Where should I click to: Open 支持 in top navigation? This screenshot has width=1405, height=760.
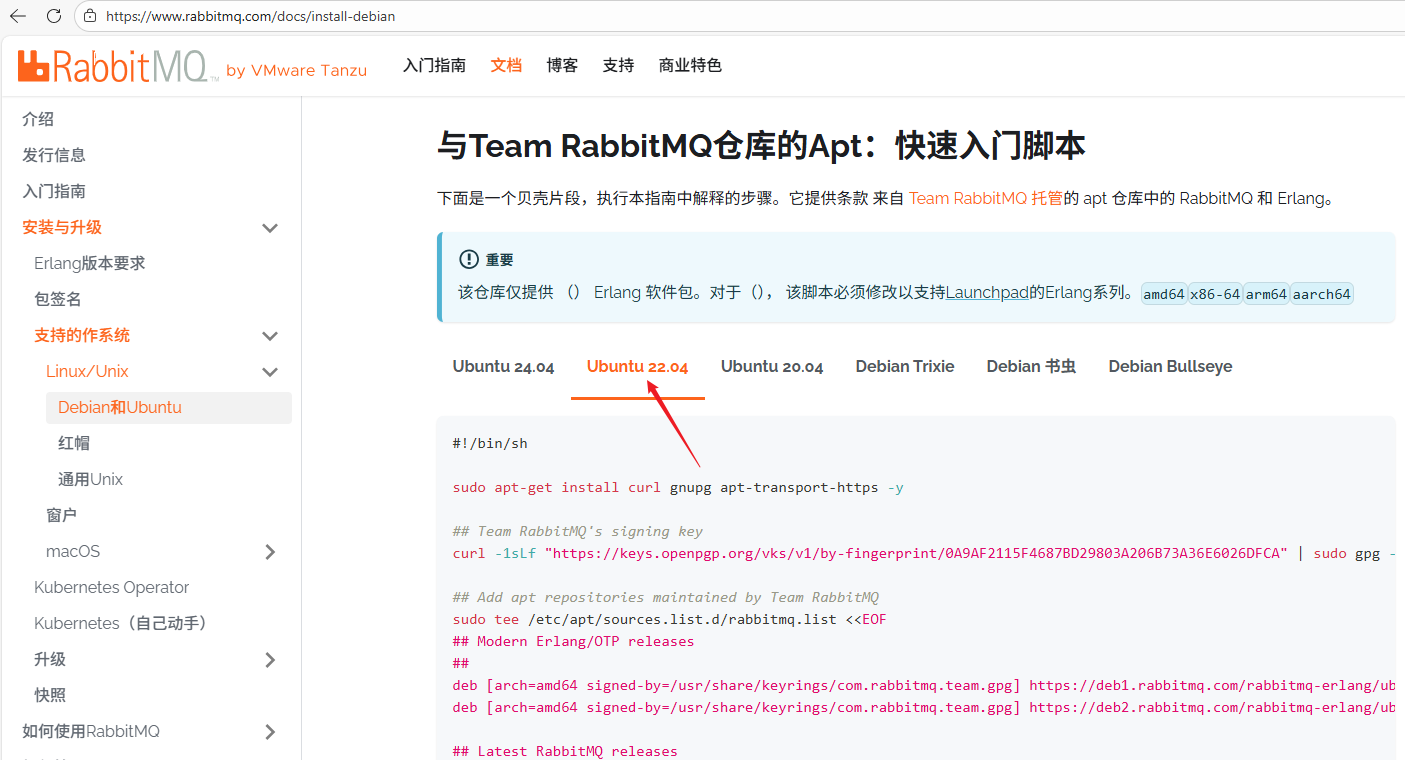(x=618, y=65)
